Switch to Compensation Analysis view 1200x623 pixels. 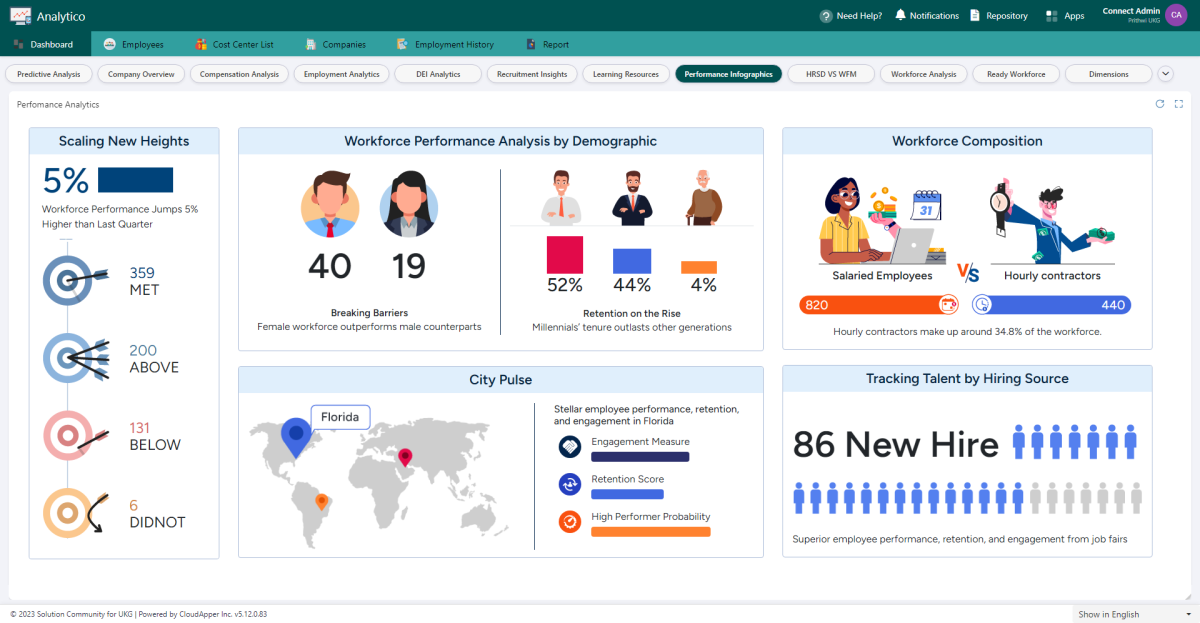click(239, 73)
